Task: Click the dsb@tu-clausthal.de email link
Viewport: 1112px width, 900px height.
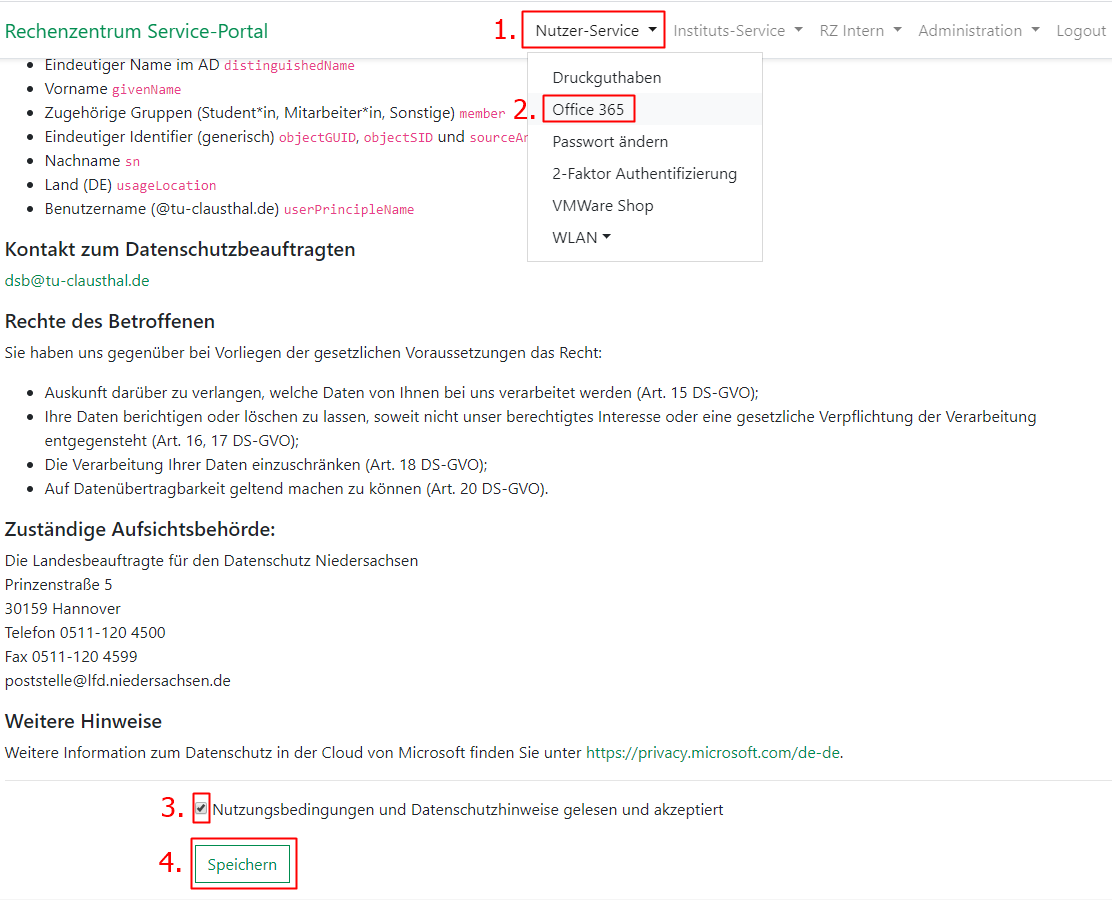Action: tap(77, 281)
